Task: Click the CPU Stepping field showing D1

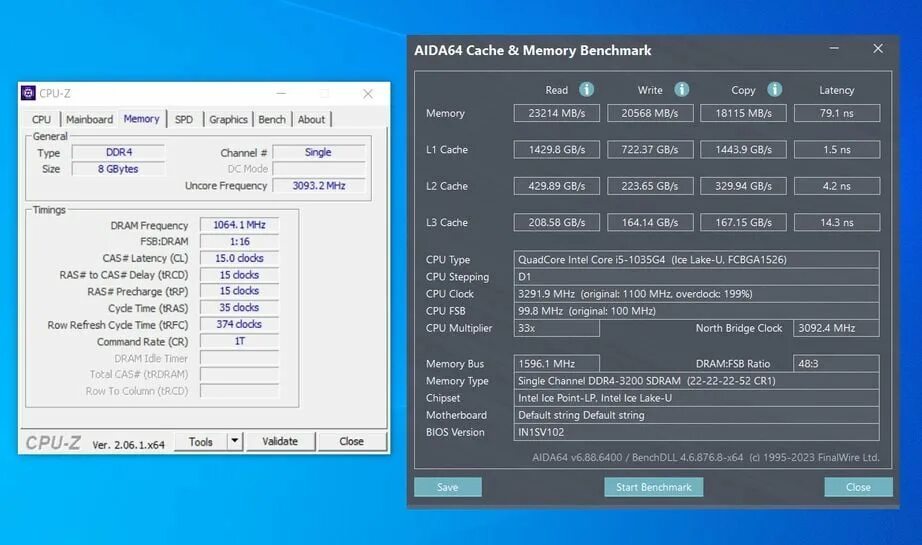Action: pyautogui.click(x=697, y=276)
